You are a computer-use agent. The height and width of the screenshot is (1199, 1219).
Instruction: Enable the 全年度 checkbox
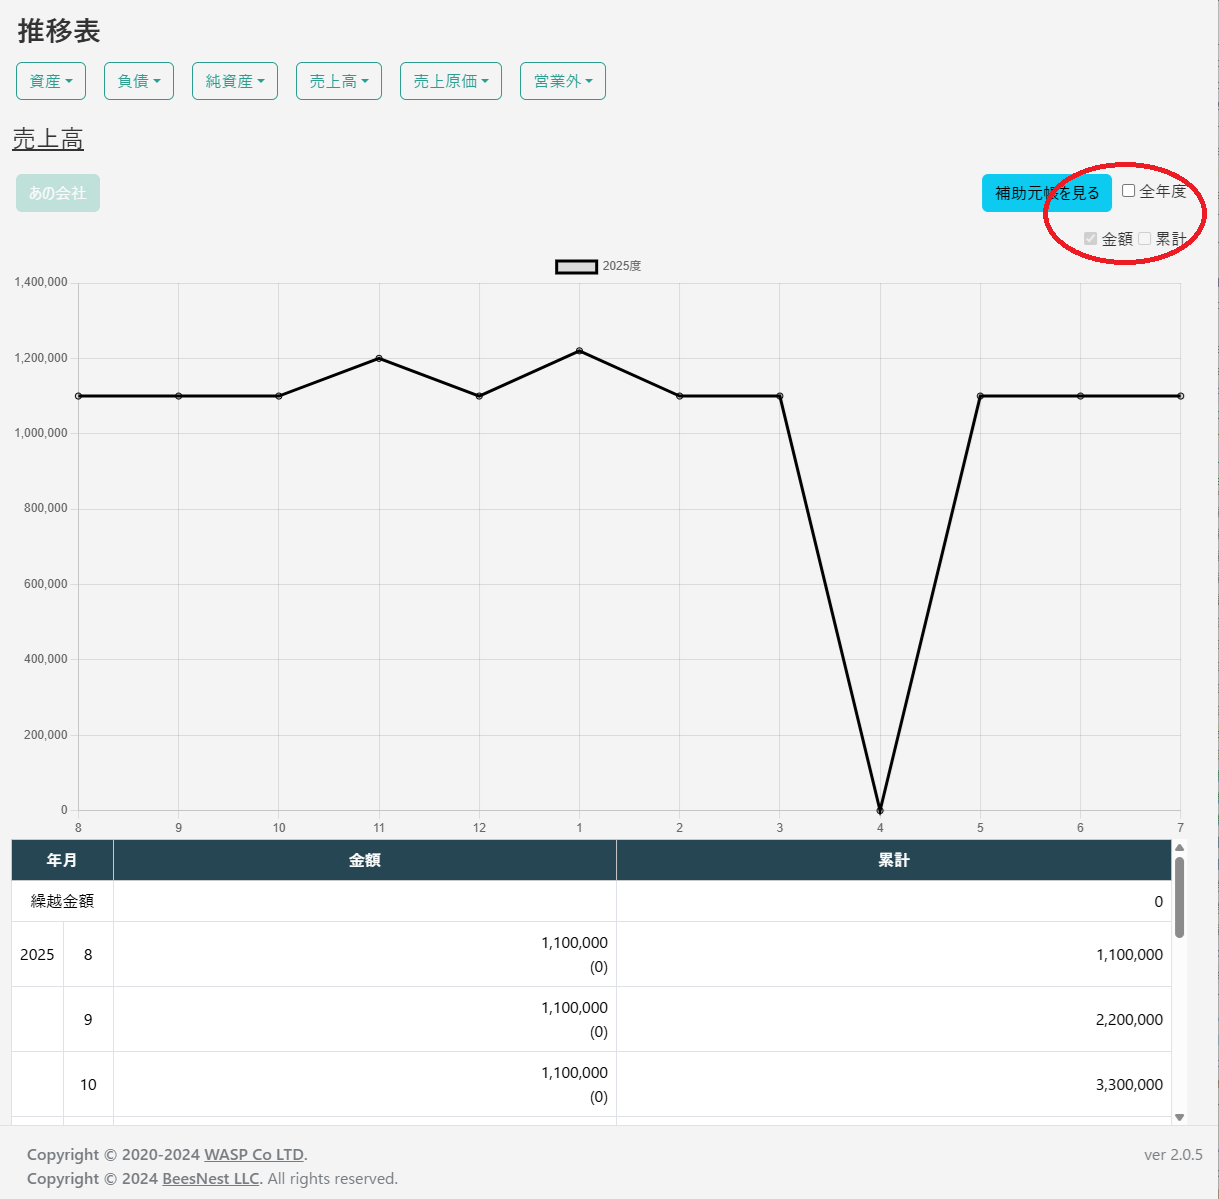[1129, 191]
